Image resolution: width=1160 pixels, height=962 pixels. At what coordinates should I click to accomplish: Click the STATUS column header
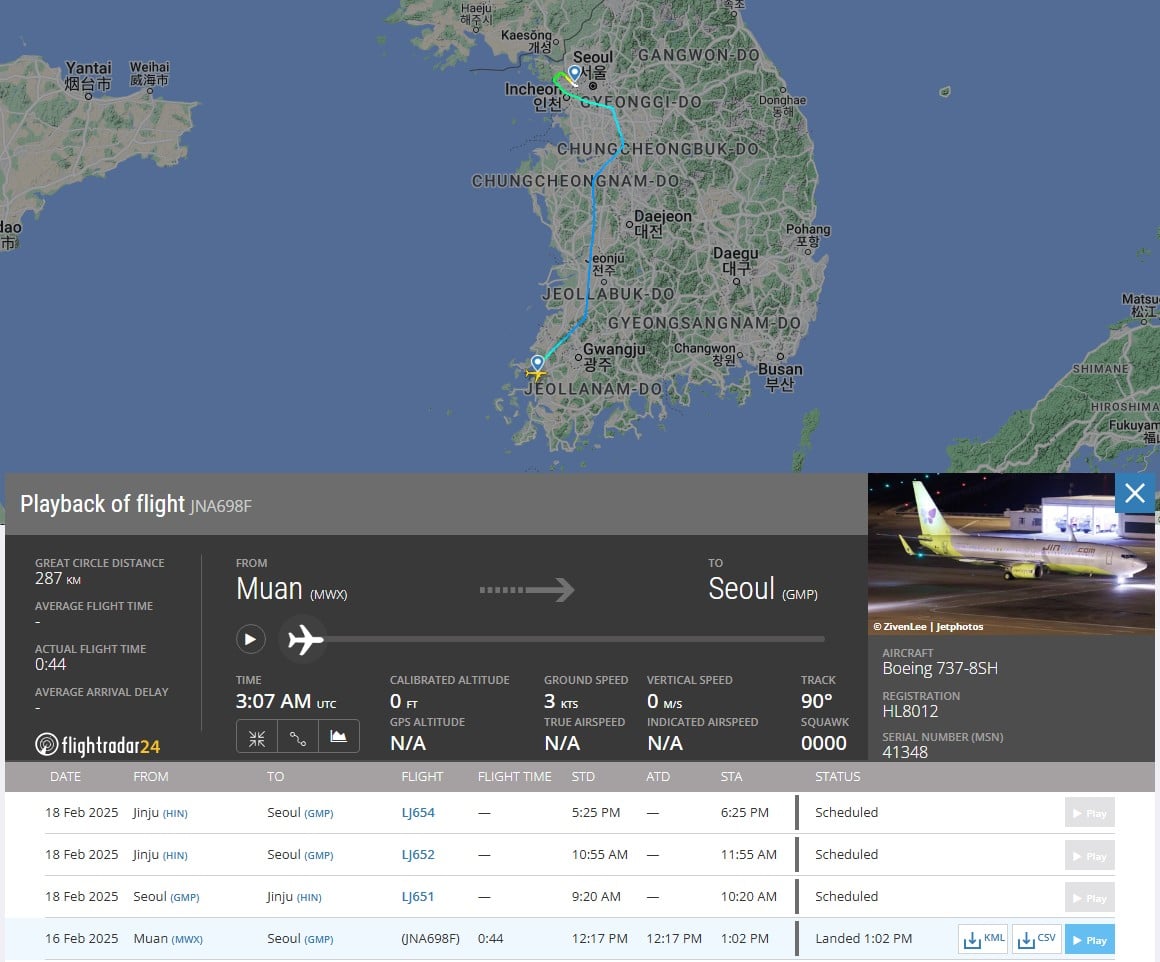837,776
